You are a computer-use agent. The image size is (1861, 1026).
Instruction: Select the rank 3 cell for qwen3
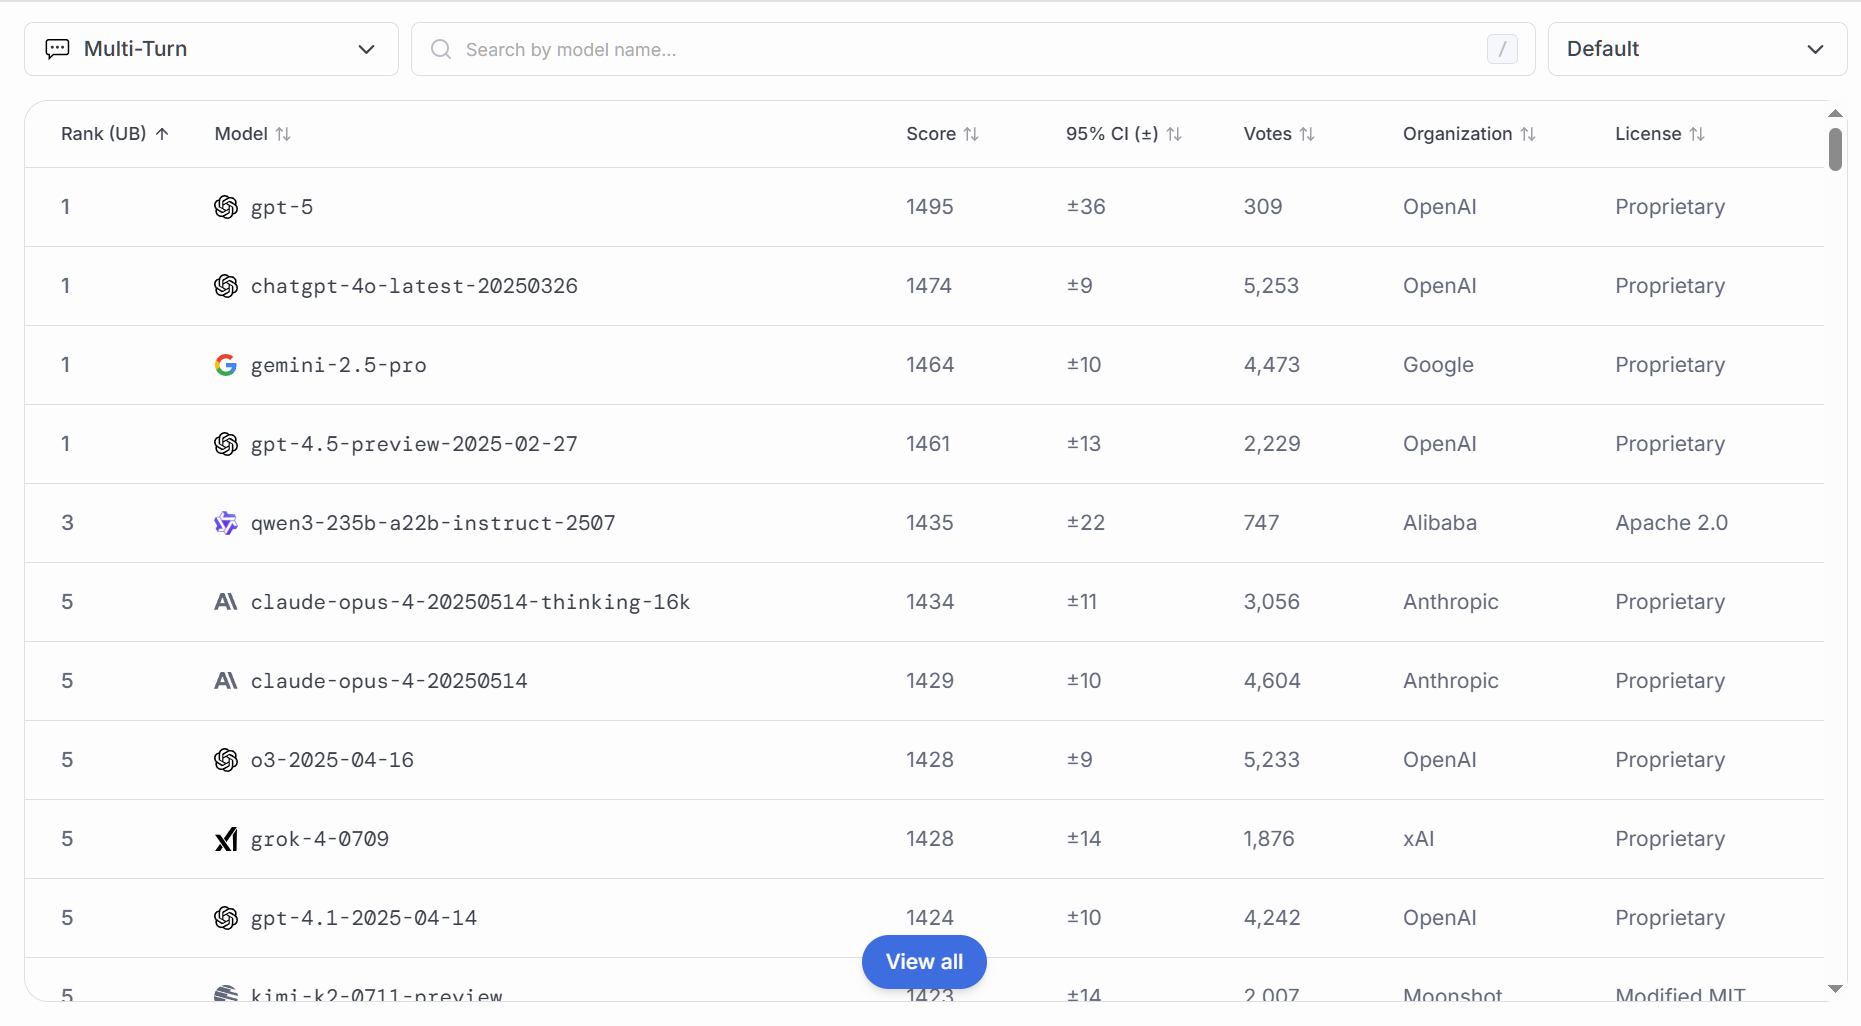pyautogui.click(x=67, y=523)
